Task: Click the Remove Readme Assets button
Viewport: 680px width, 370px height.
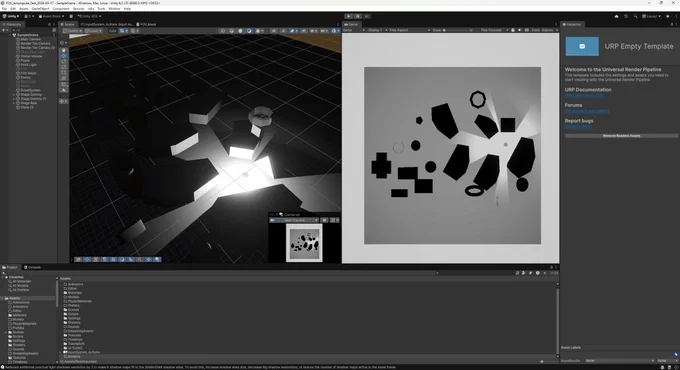Action: tap(621, 136)
